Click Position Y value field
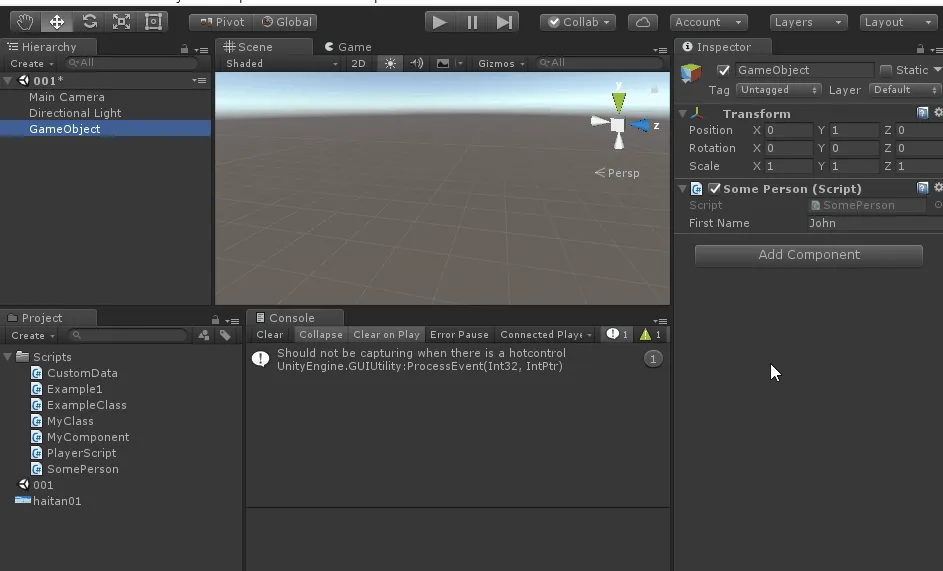The width and height of the screenshot is (943, 571). 854,130
